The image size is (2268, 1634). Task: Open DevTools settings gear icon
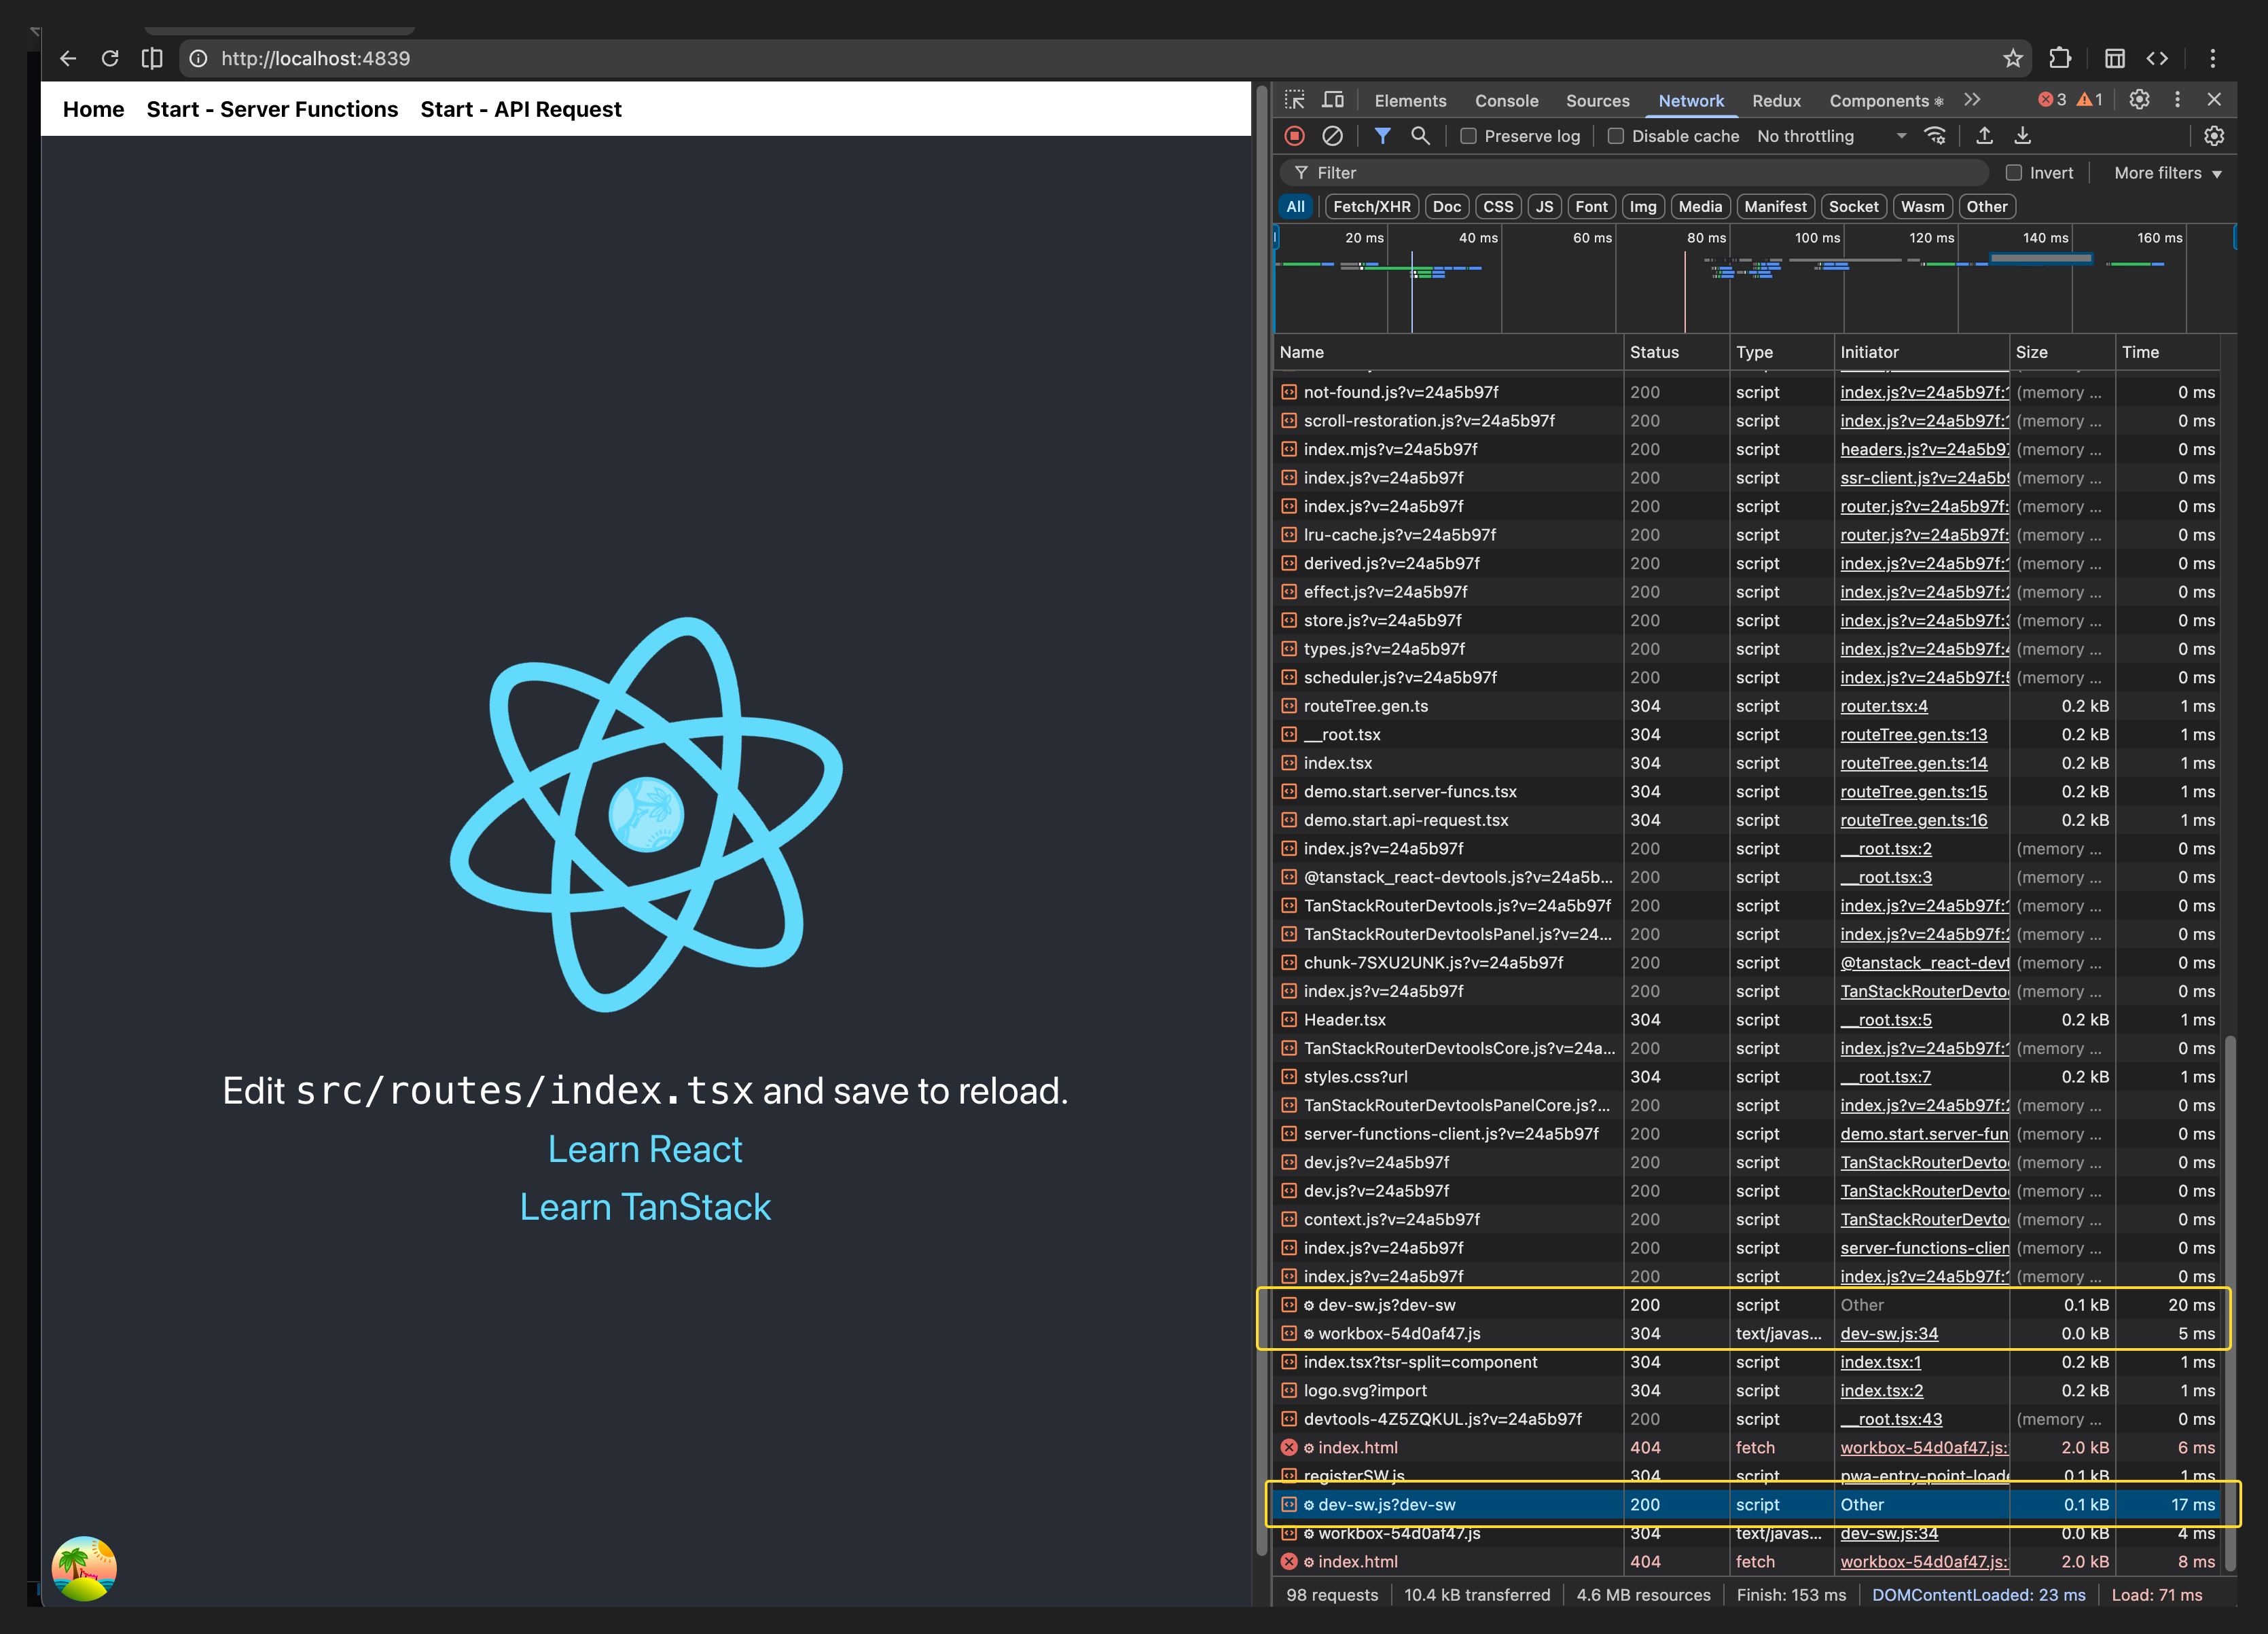[x=2139, y=100]
